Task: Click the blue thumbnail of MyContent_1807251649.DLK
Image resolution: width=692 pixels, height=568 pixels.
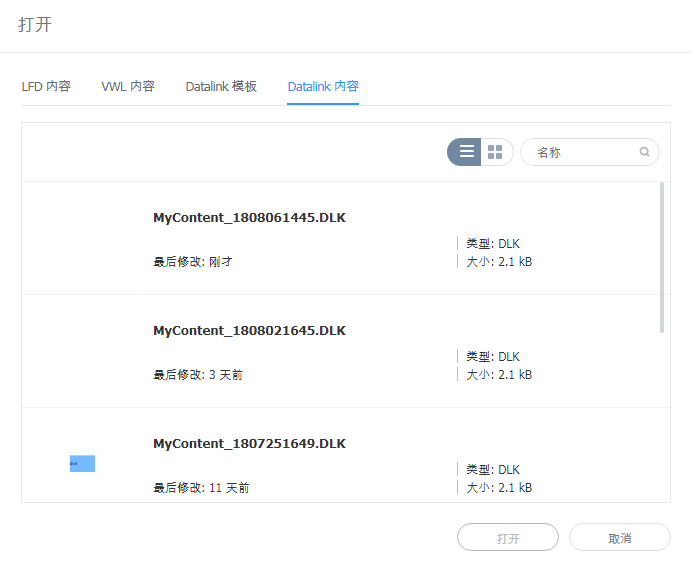Action: point(82,463)
